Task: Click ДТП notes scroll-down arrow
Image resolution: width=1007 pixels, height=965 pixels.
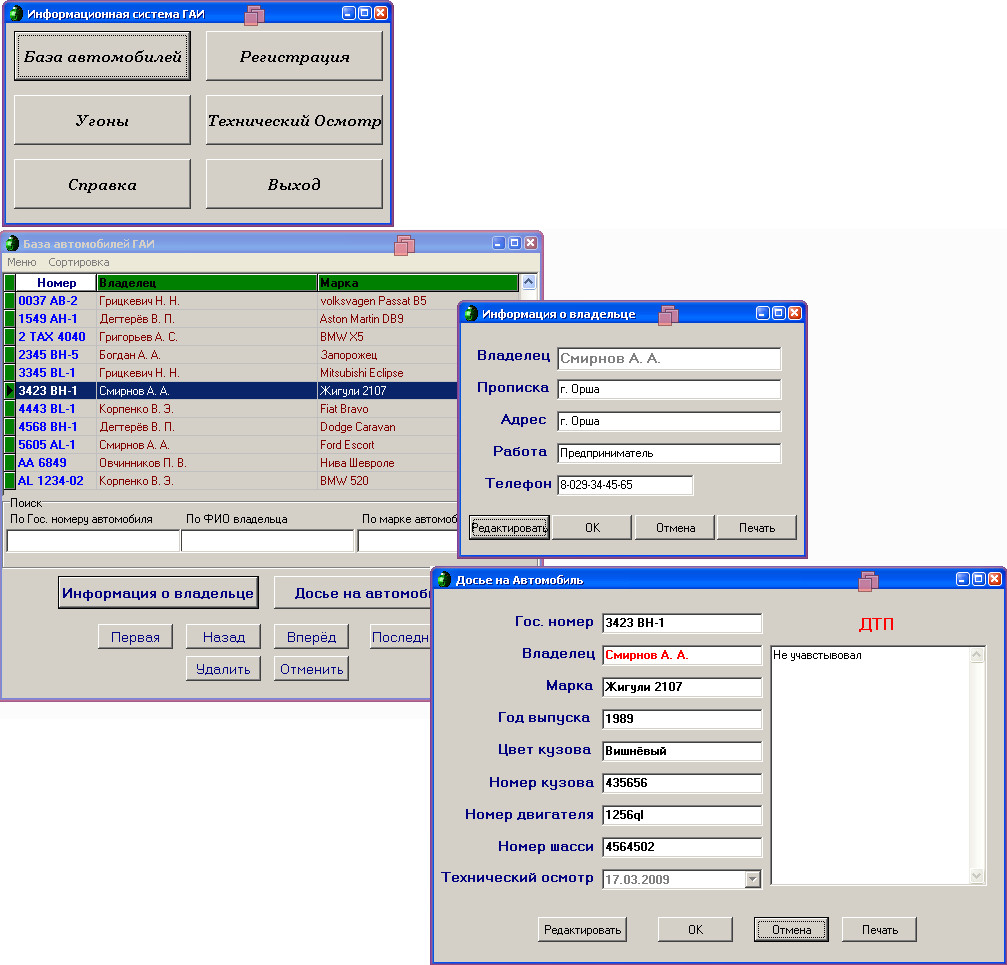Action: point(977,876)
